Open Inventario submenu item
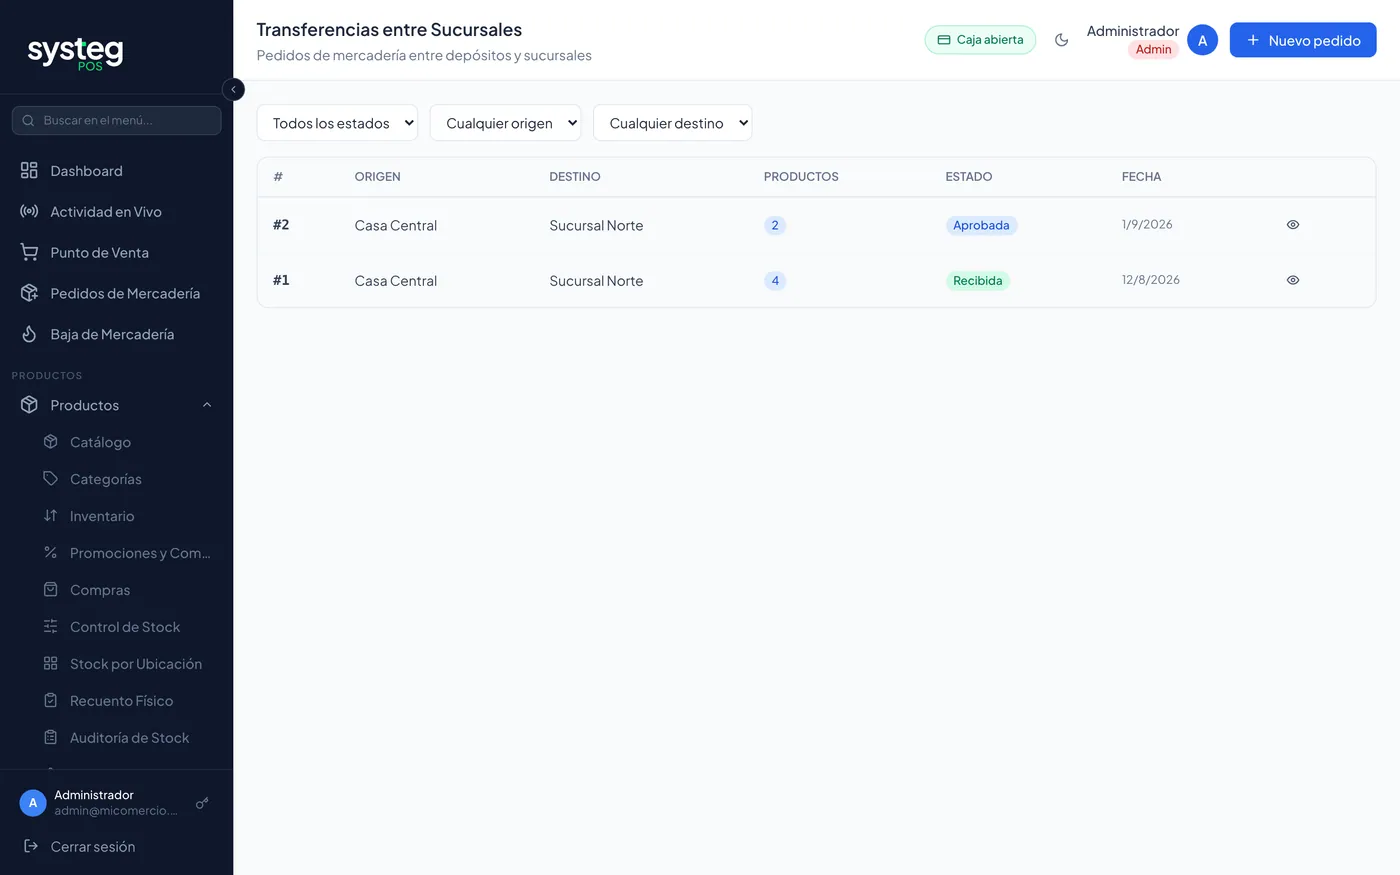1400x875 pixels. tap(126, 516)
